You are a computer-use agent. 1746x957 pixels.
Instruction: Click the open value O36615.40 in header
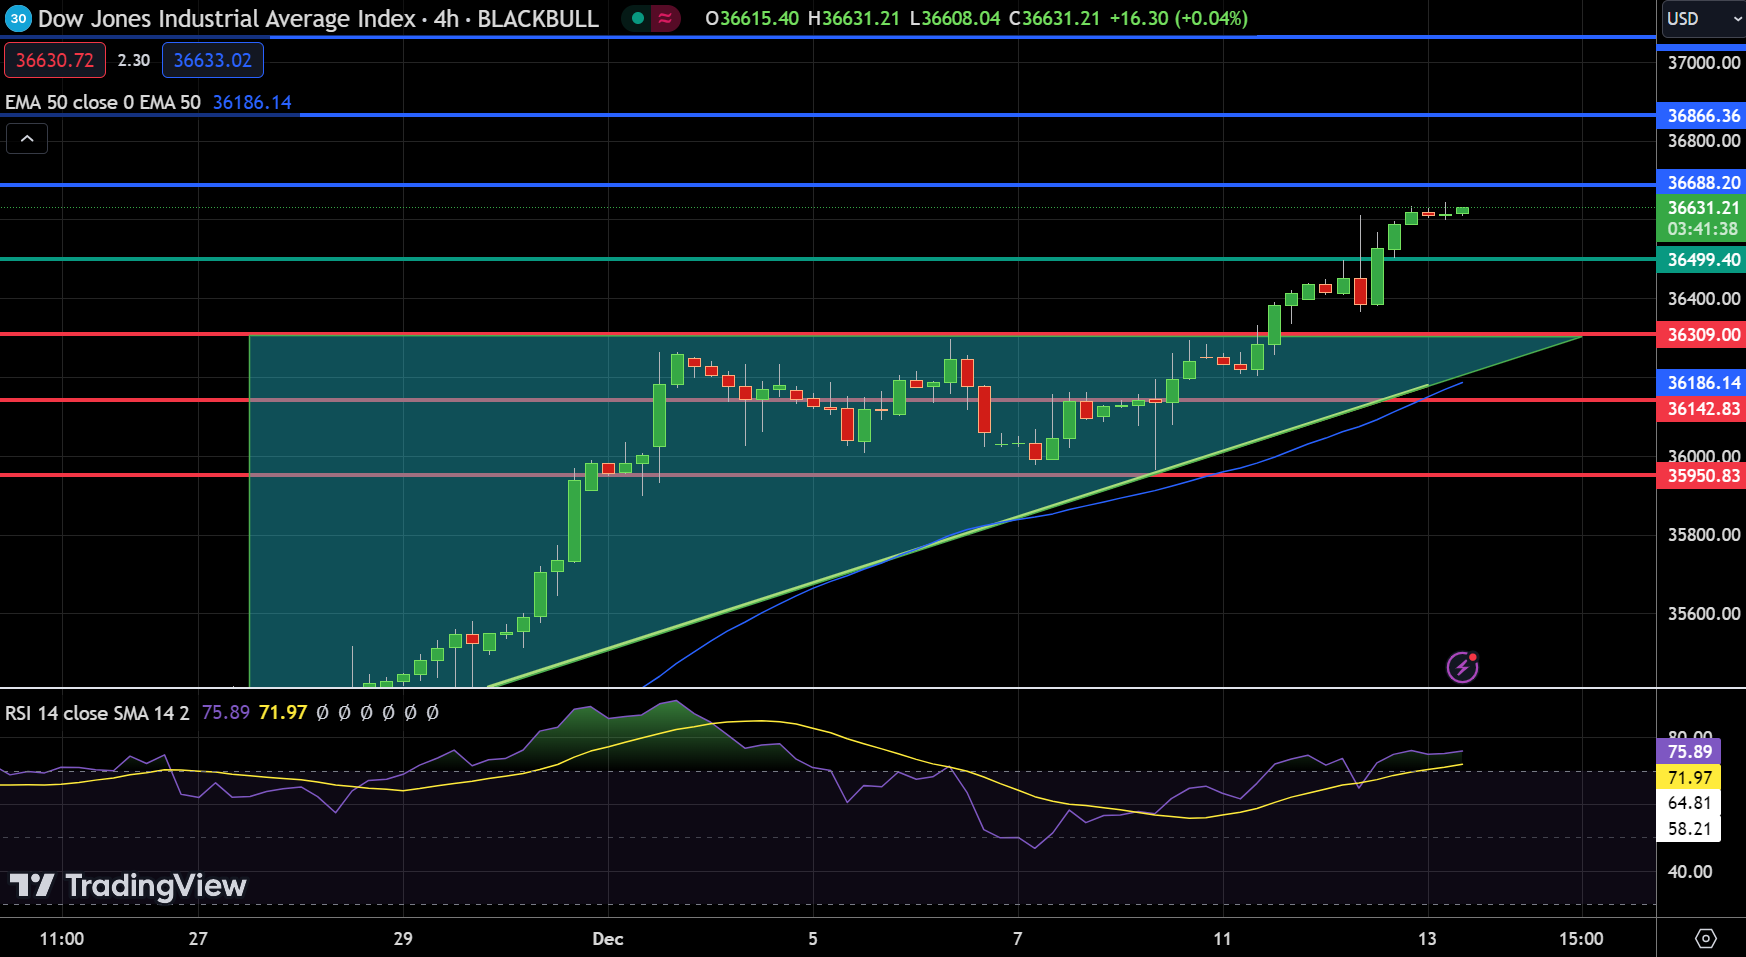point(752,19)
